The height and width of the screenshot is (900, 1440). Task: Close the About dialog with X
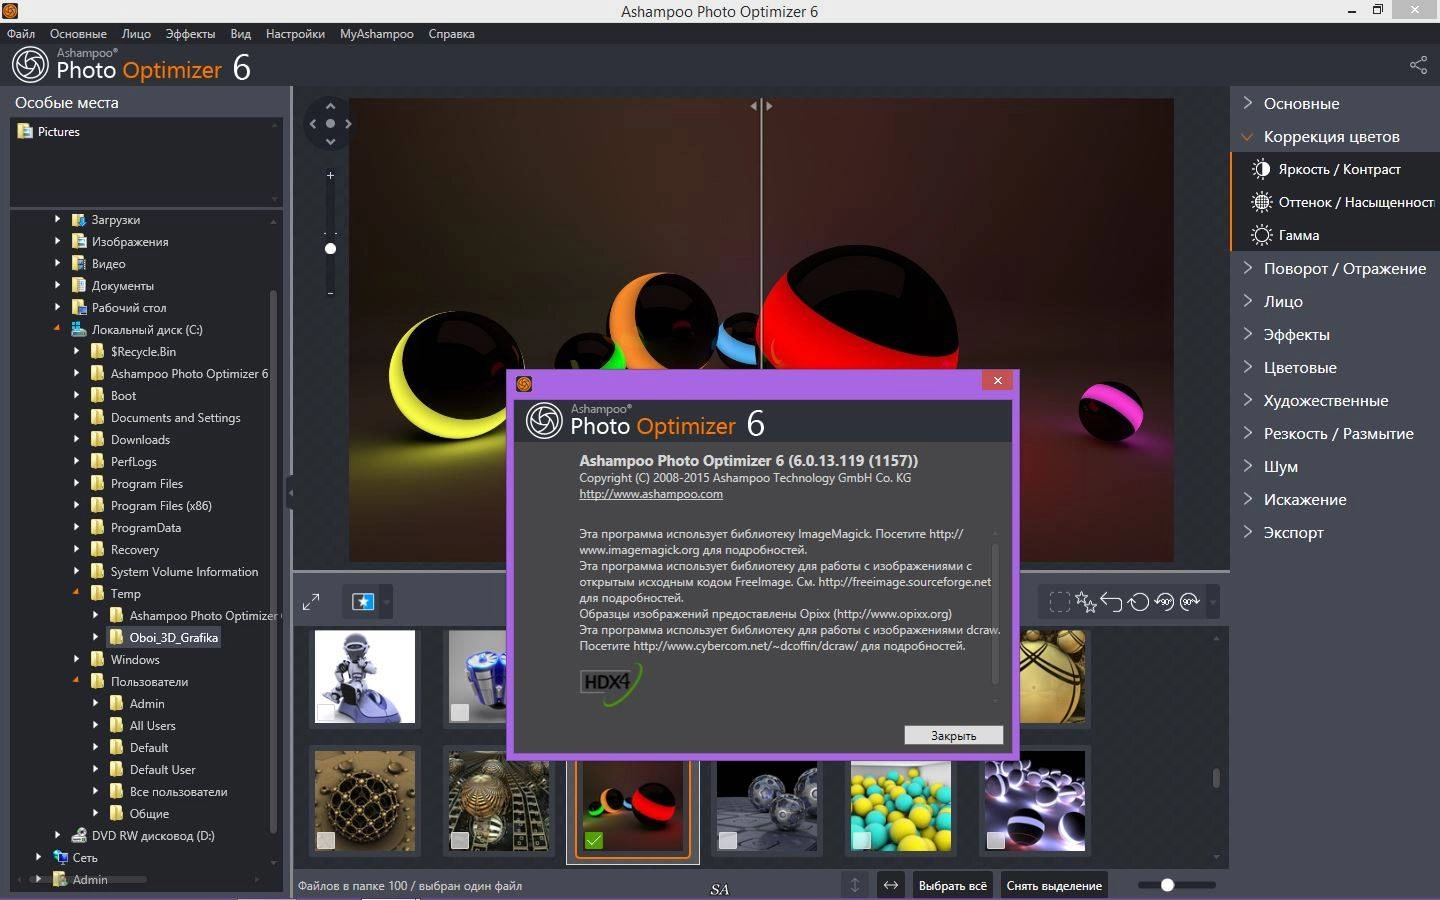point(997,381)
